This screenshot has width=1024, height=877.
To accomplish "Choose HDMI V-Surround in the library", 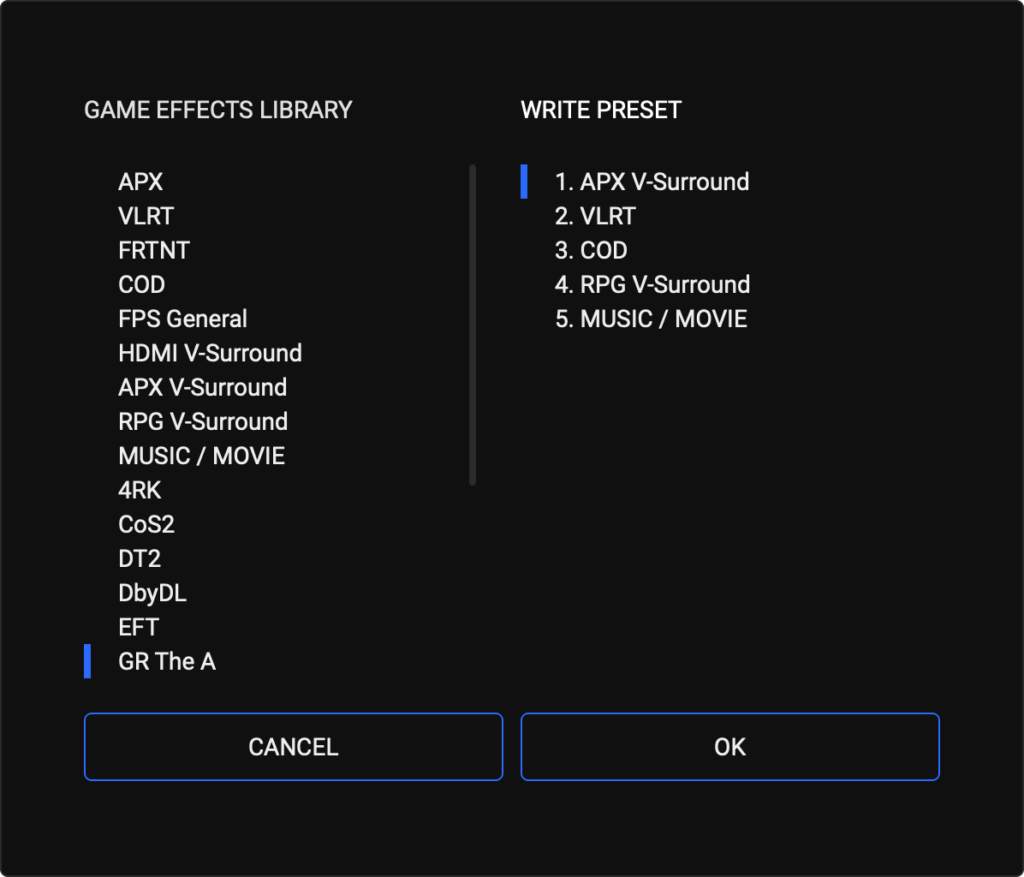I will [210, 353].
